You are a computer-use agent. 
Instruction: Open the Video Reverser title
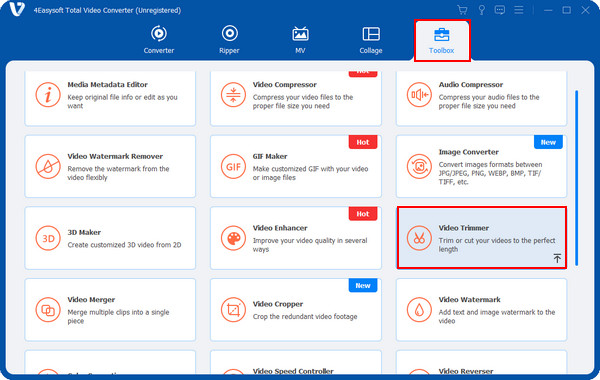pyautogui.click(x=466, y=371)
